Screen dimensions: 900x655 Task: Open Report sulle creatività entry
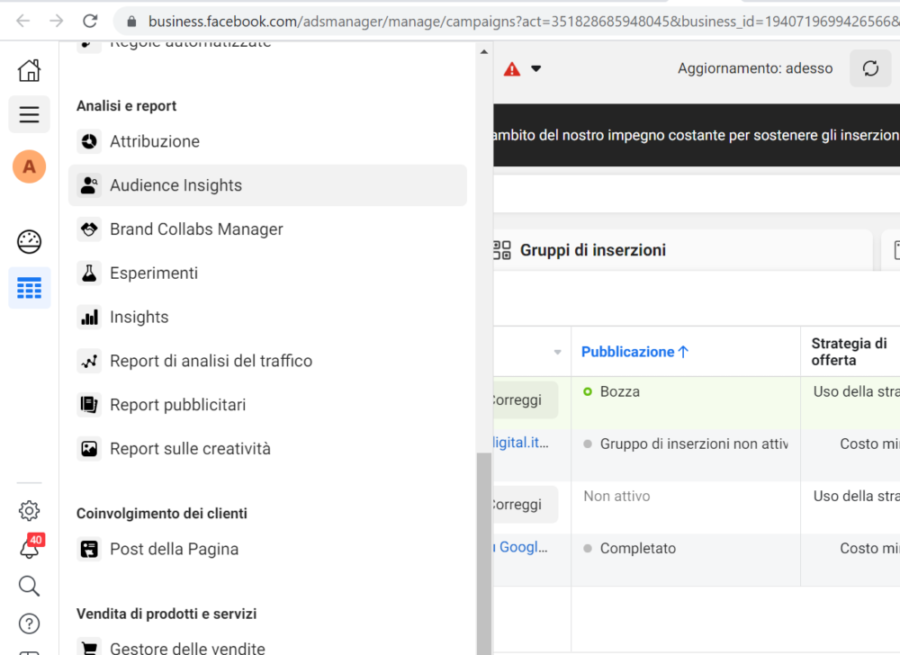tap(267, 448)
